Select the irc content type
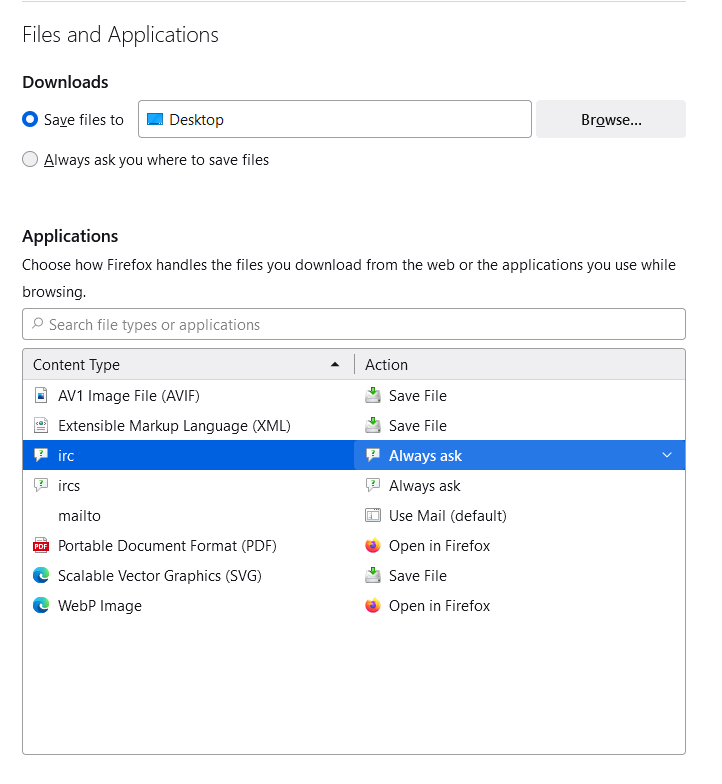The image size is (722, 784). pos(188,456)
